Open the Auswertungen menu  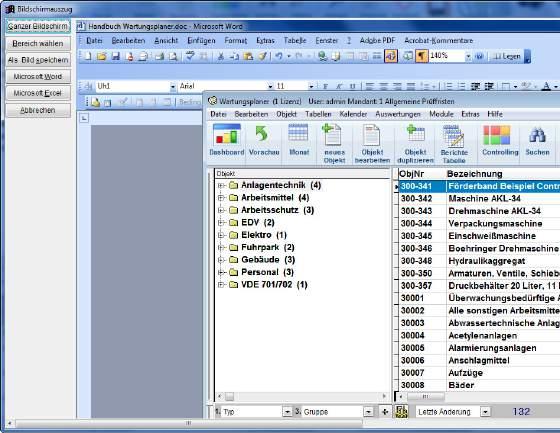[x=398, y=114]
